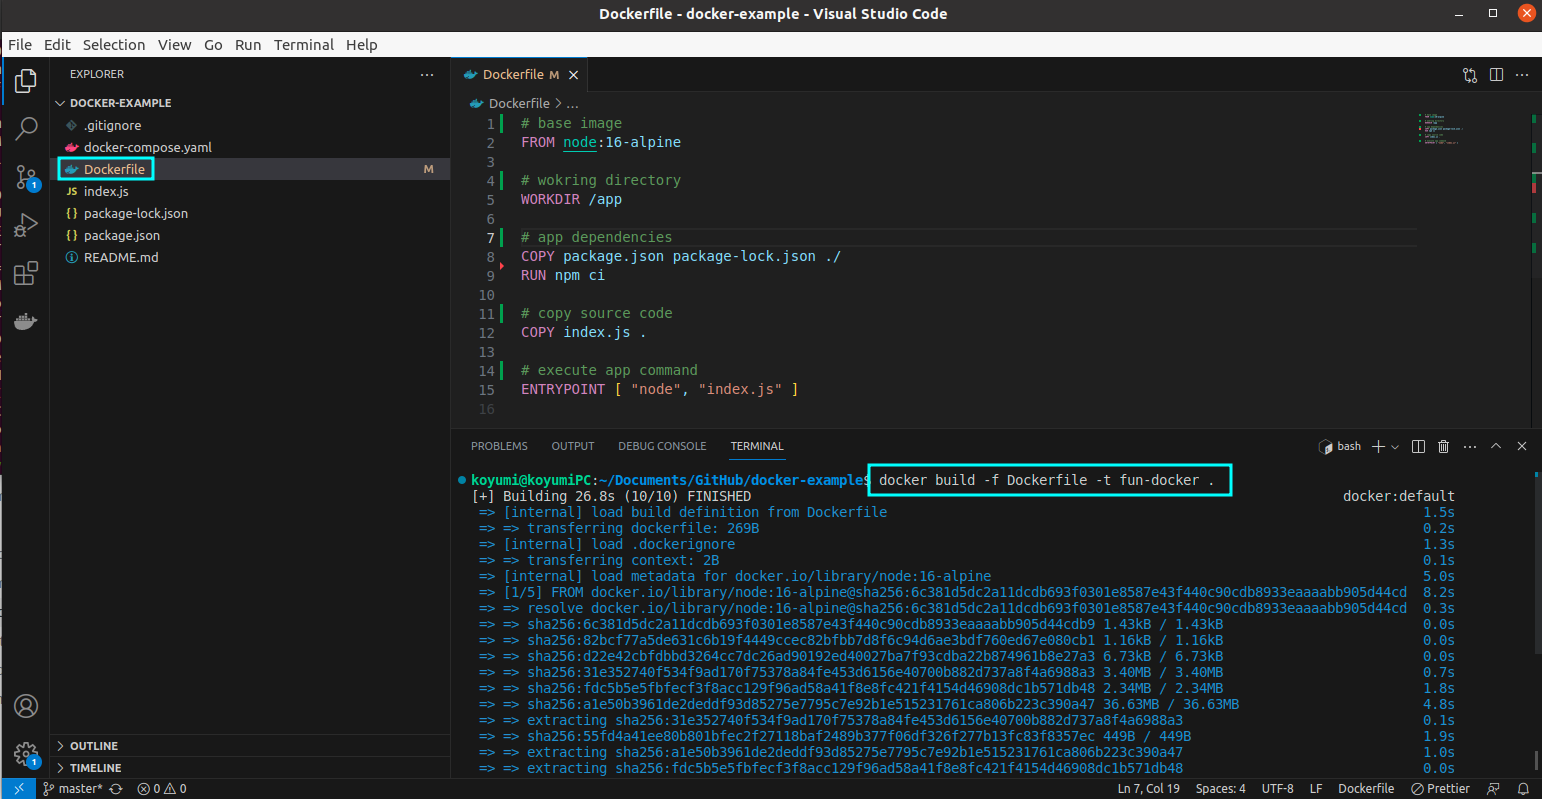The height and width of the screenshot is (799, 1542).
Task: Open the Docker view in activity bar
Action: (x=26, y=322)
